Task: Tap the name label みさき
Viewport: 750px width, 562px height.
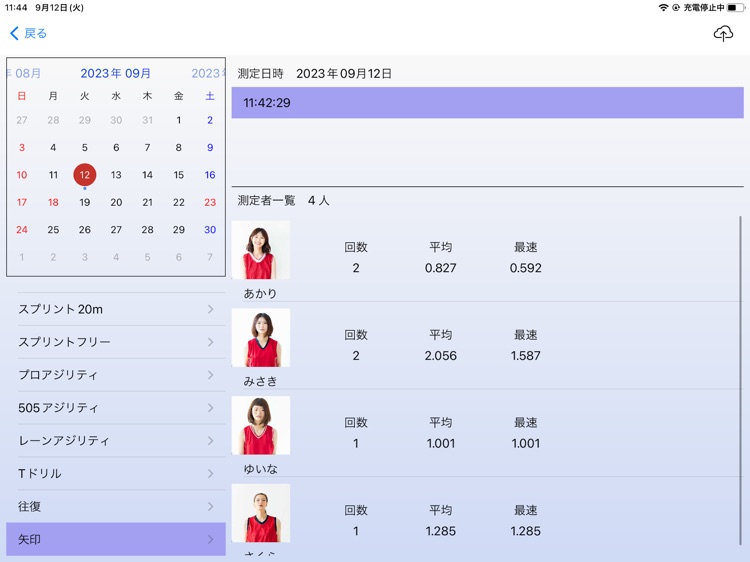Action: (260, 381)
